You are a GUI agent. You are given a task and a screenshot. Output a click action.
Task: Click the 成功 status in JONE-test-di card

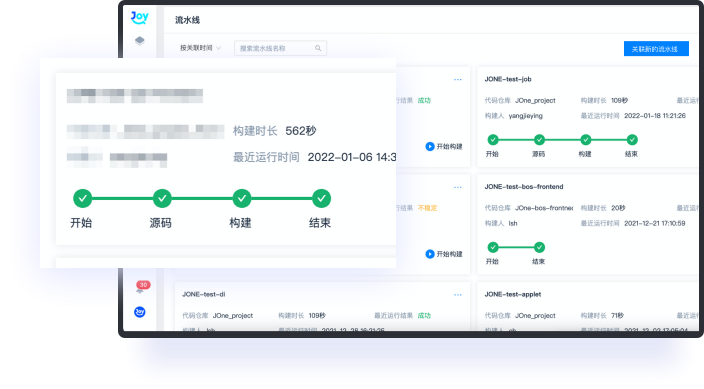(424, 315)
